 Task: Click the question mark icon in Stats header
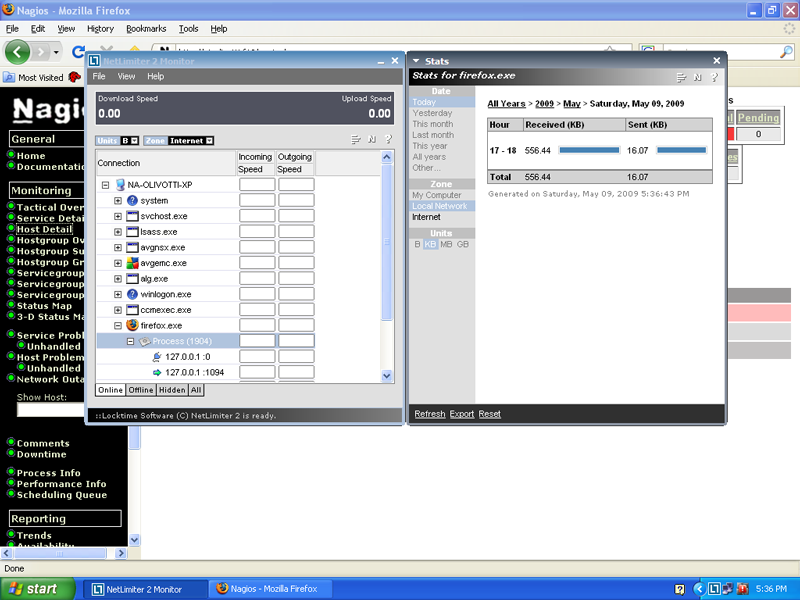714,77
